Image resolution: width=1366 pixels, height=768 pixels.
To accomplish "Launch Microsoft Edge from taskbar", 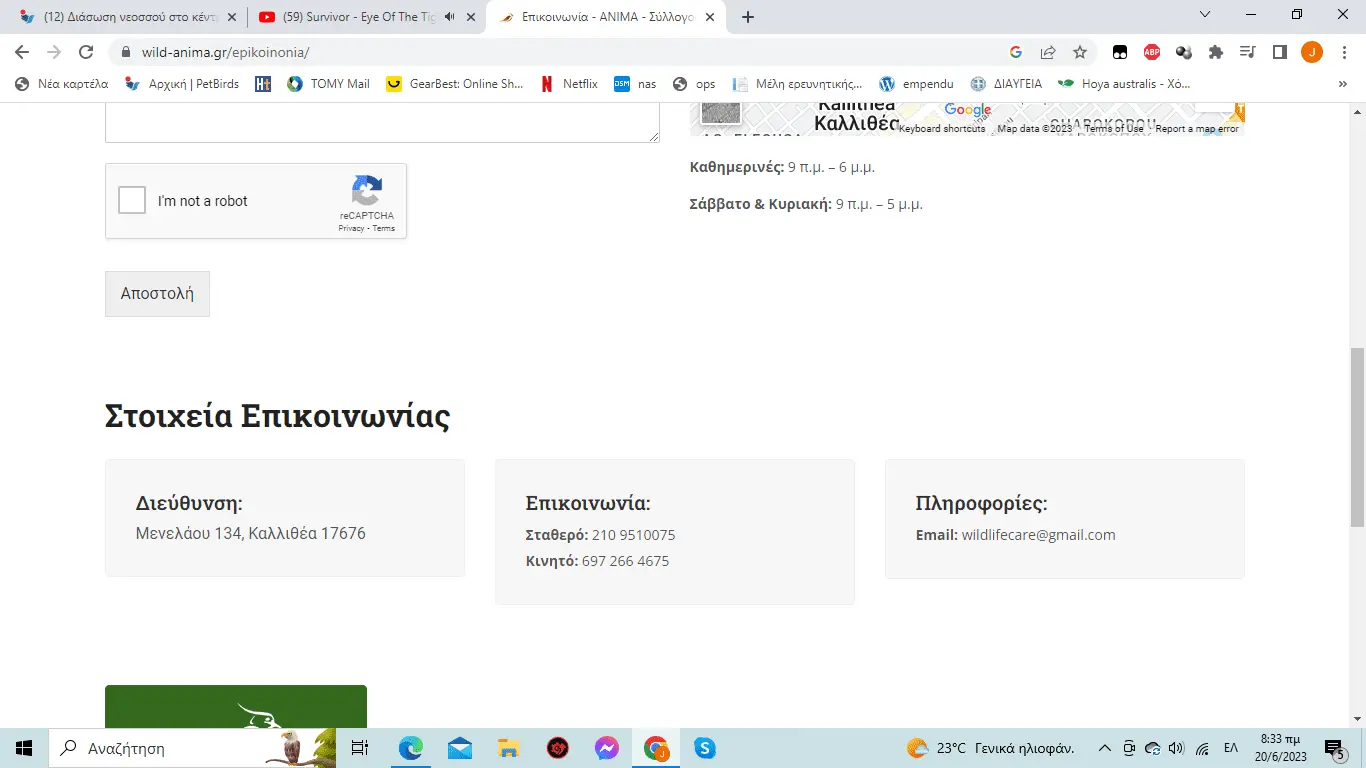I will click(411, 748).
